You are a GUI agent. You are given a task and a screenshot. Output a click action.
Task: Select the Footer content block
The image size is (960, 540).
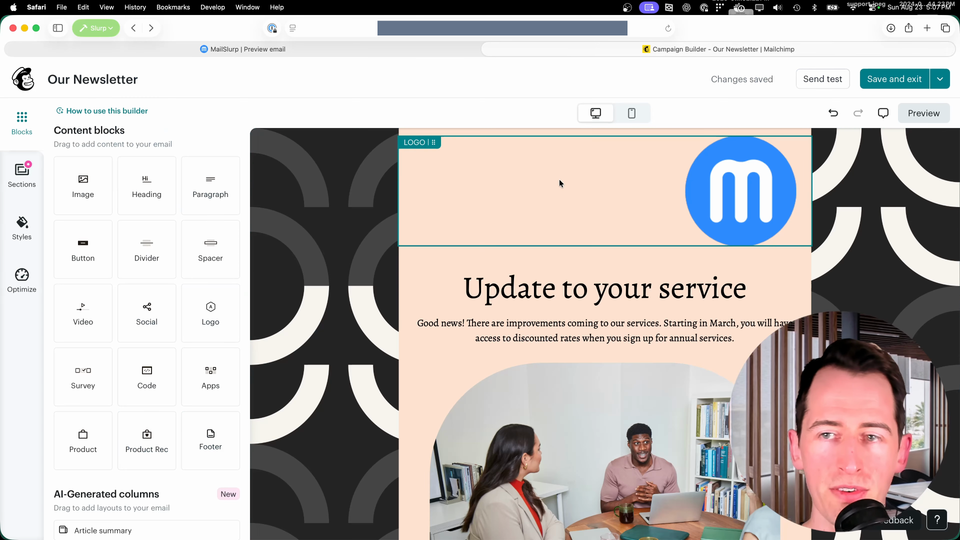pos(210,440)
